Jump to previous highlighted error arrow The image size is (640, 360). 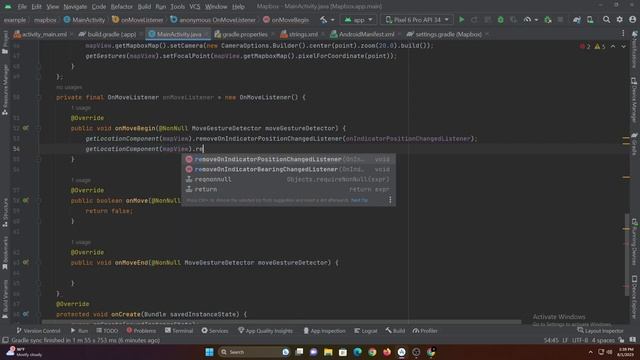(613, 47)
